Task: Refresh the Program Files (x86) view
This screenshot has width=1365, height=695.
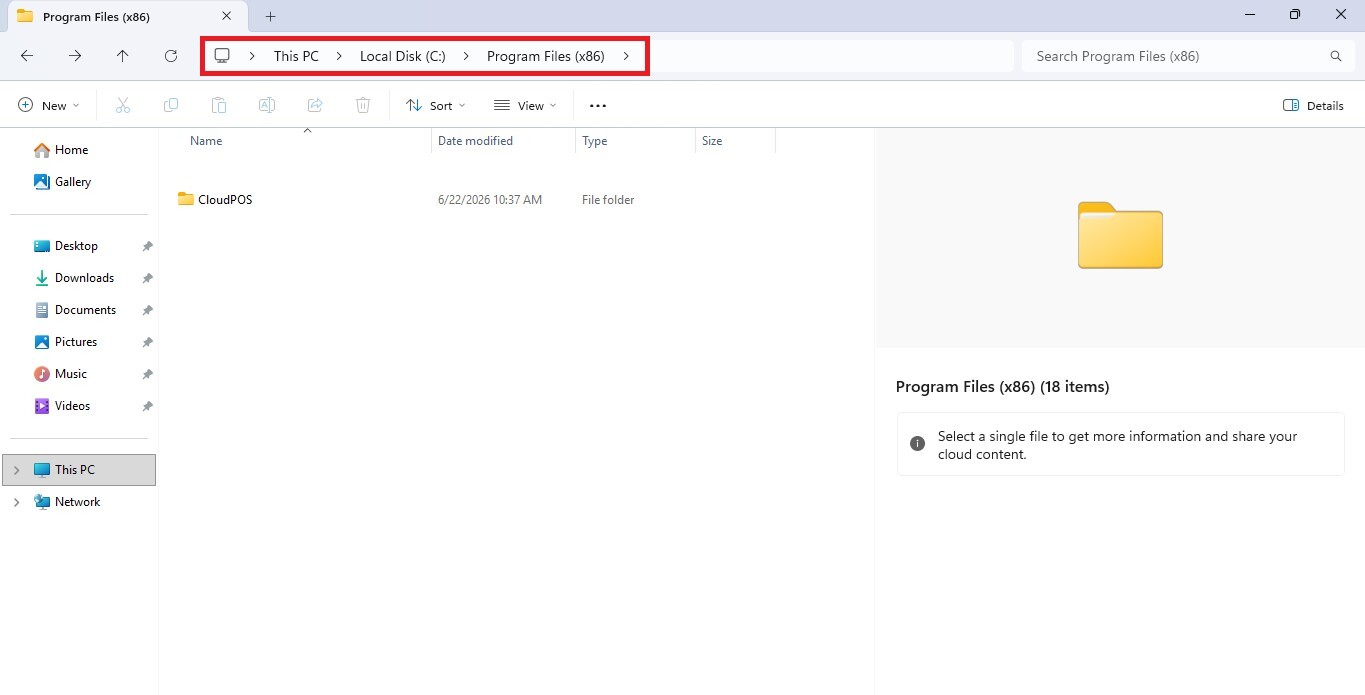Action: (171, 56)
